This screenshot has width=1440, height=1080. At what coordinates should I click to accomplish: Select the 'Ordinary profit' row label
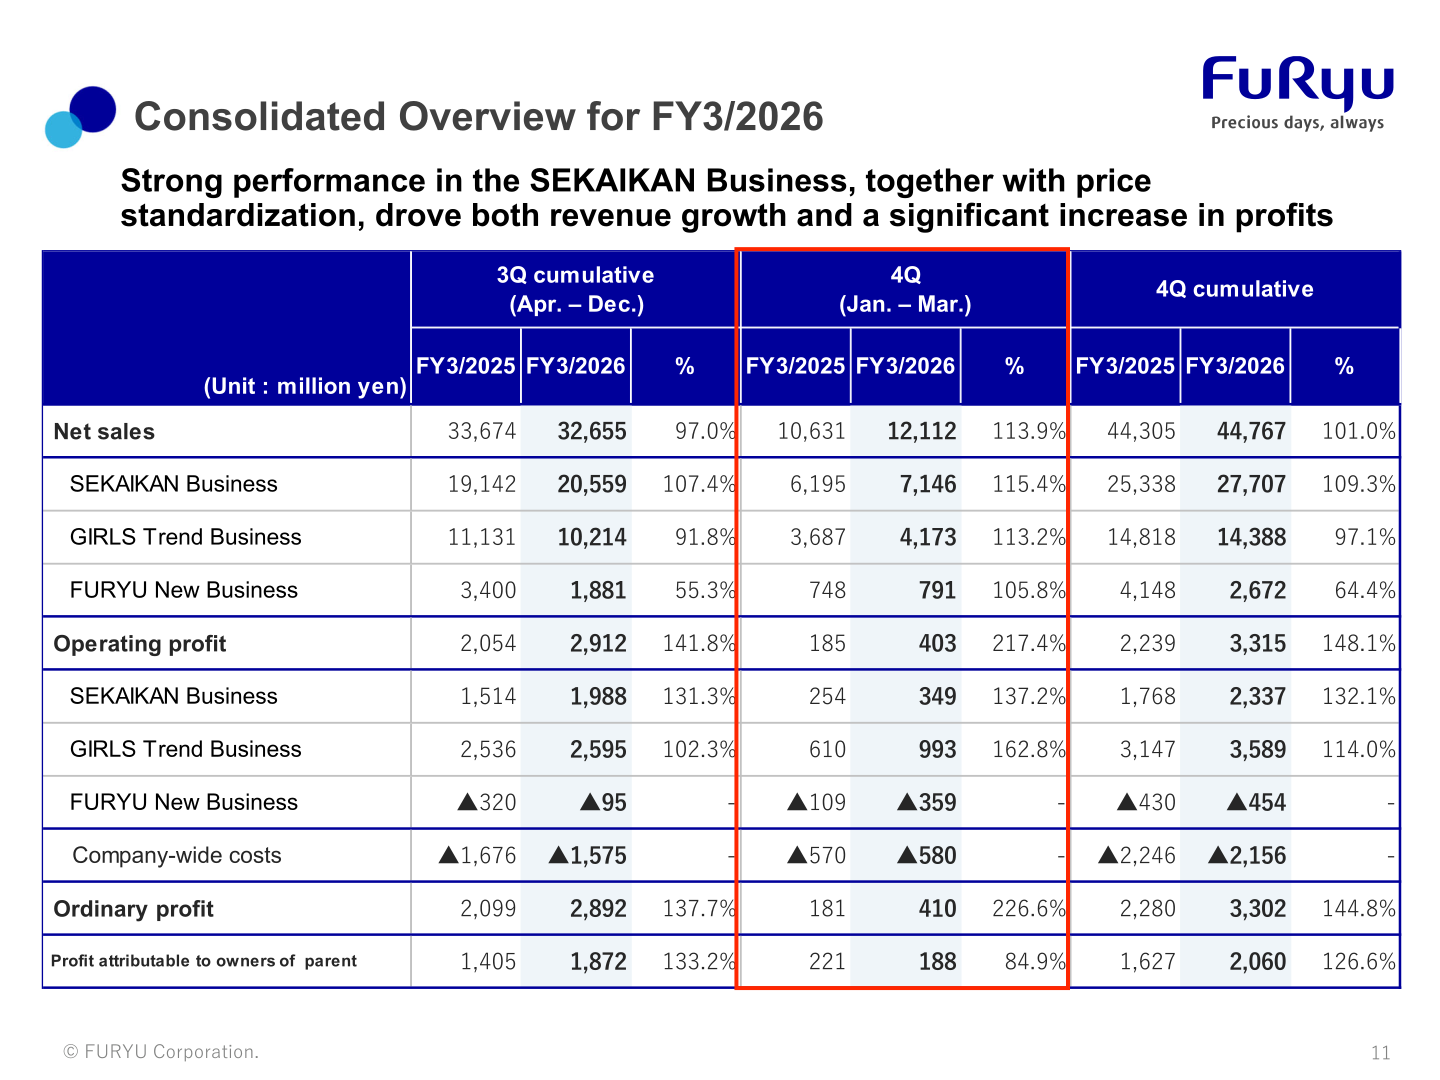pos(133,909)
